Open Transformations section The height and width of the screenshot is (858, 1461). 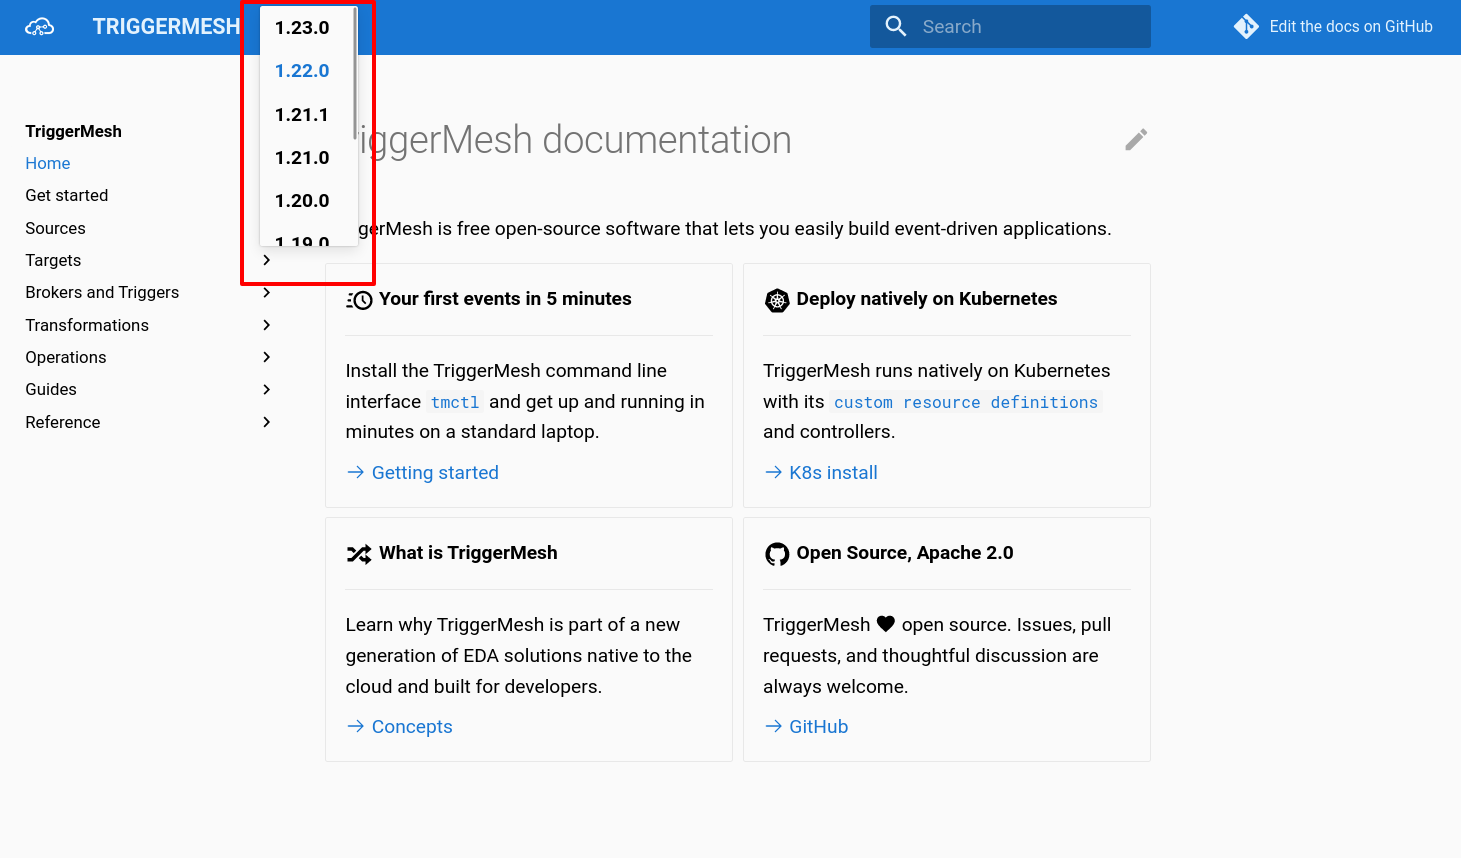pos(87,325)
